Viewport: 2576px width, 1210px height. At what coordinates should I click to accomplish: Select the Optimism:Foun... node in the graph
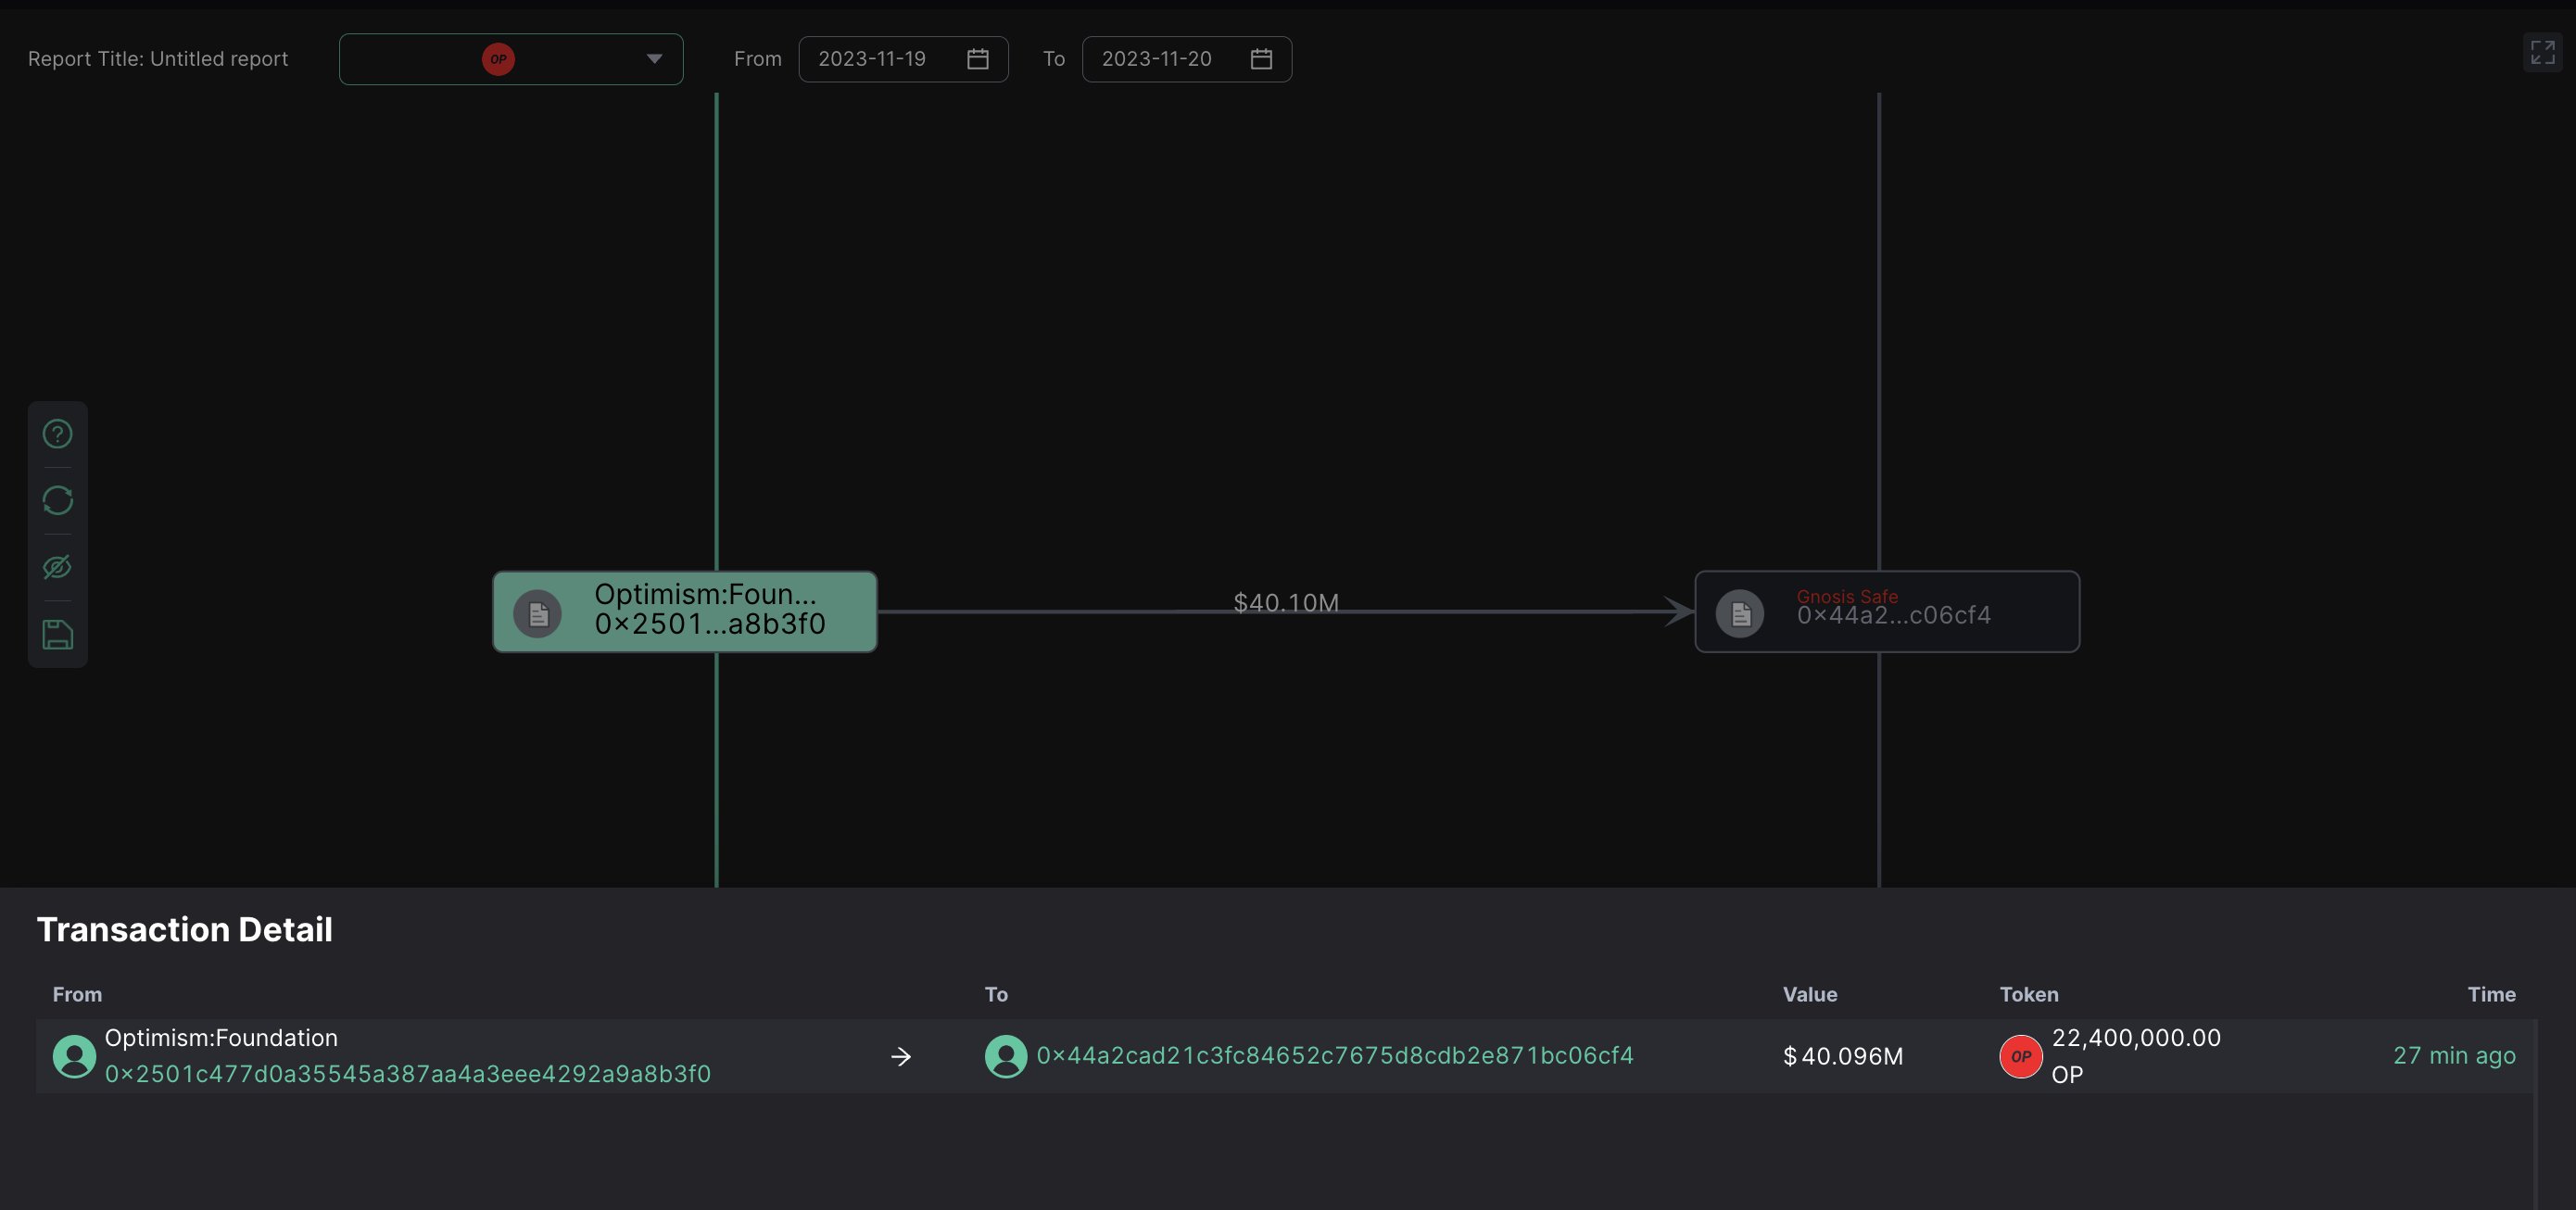685,612
